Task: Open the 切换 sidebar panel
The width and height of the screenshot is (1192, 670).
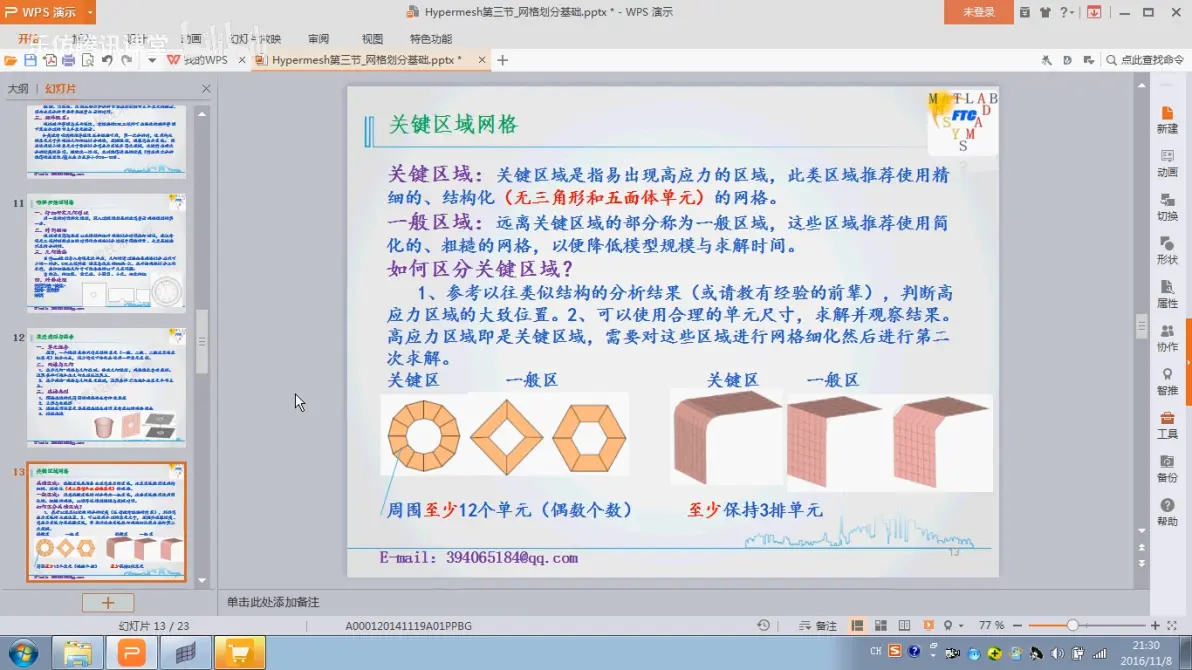Action: coord(1167,207)
